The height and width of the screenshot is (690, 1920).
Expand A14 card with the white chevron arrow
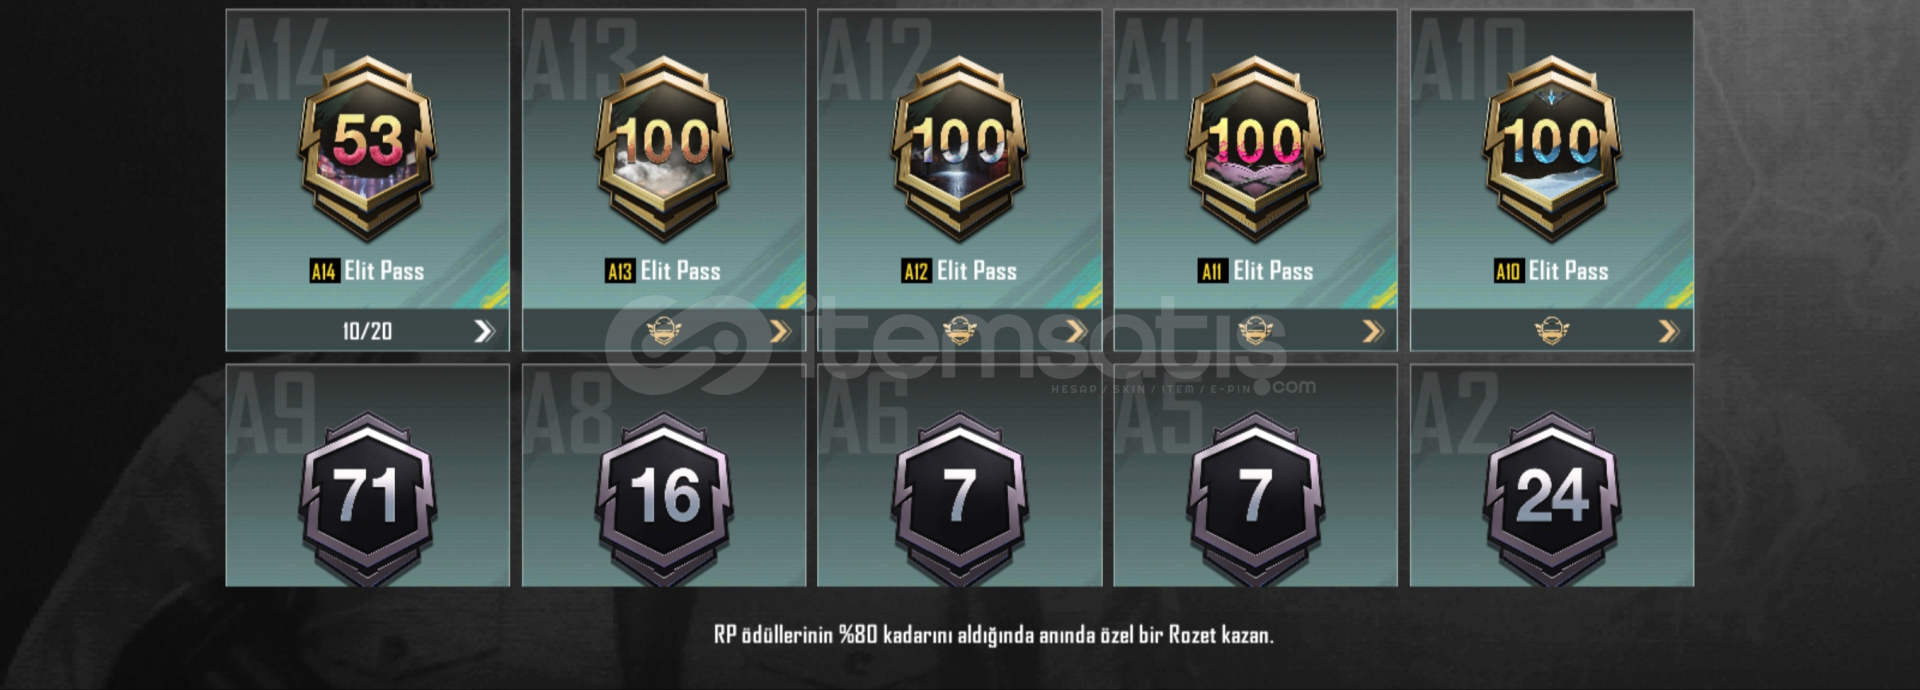click(484, 331)
